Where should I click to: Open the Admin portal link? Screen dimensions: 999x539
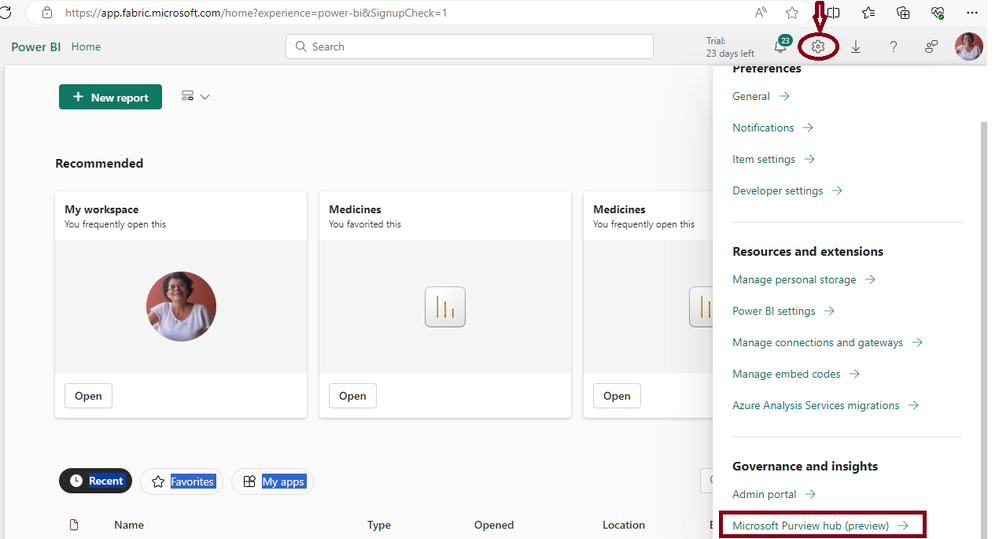pyautogui.click(x=774, y=494)
